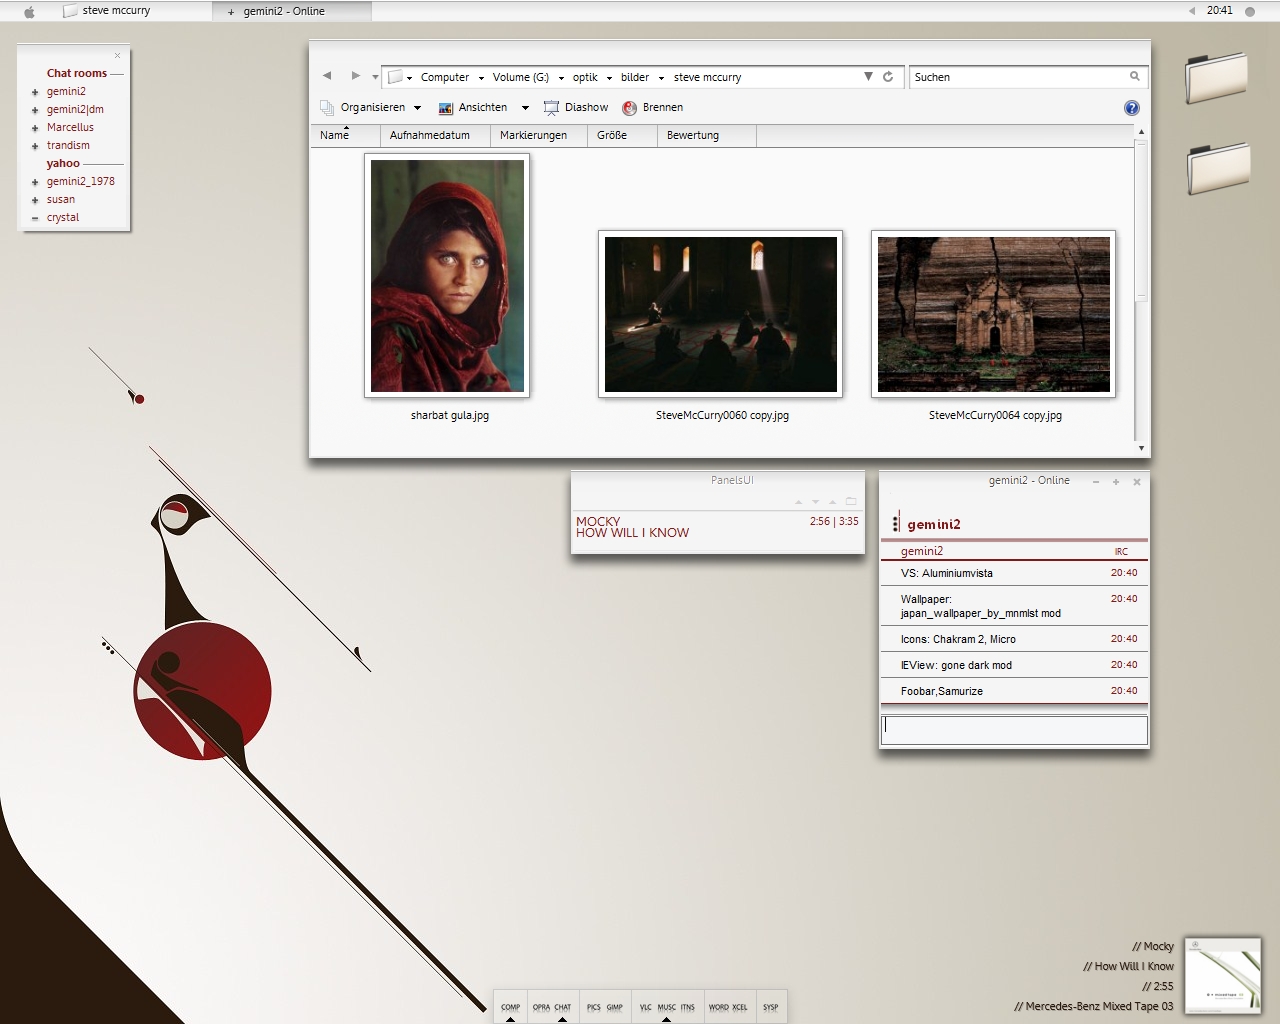
Task: Select the SteveMcCurry0064 copy.jpg thumbnail
Action: [994, 314]
